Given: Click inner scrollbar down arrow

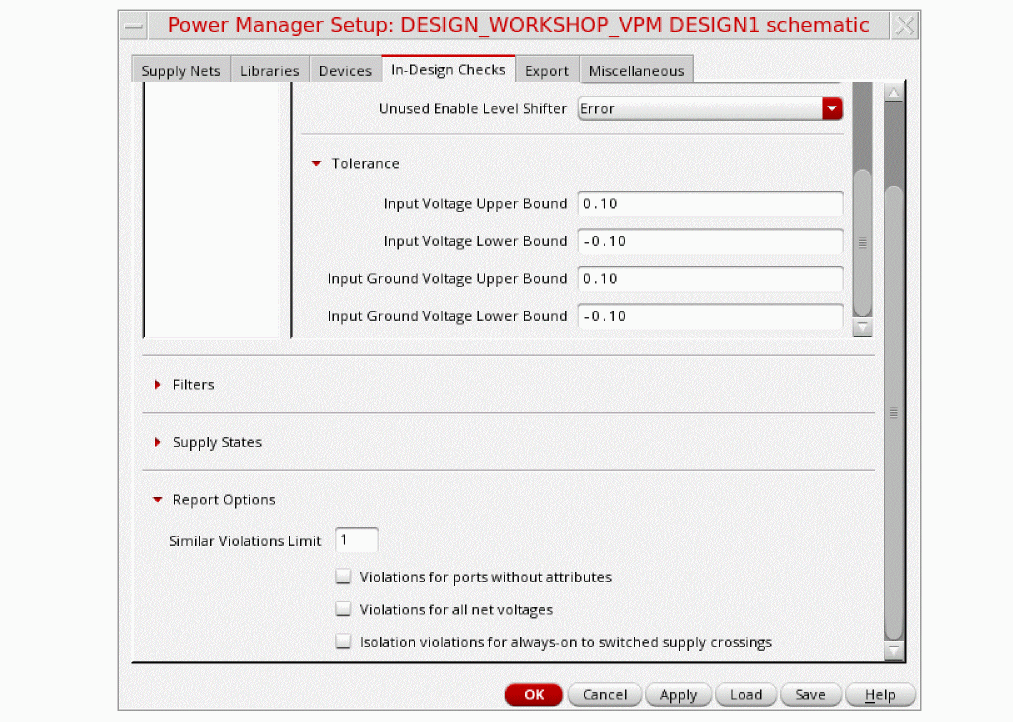Looking at the screenshot, I should coord(863,327).
